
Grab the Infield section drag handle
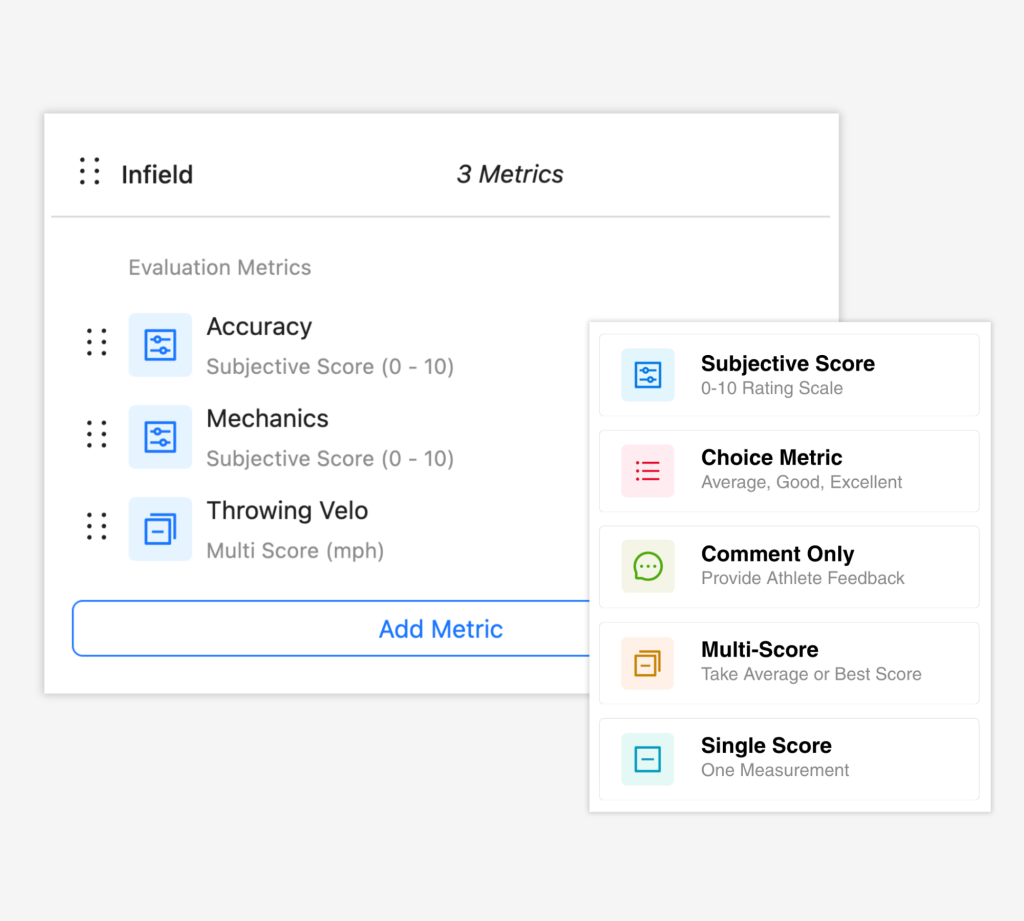pyautogui.click(x=90, y=172)
